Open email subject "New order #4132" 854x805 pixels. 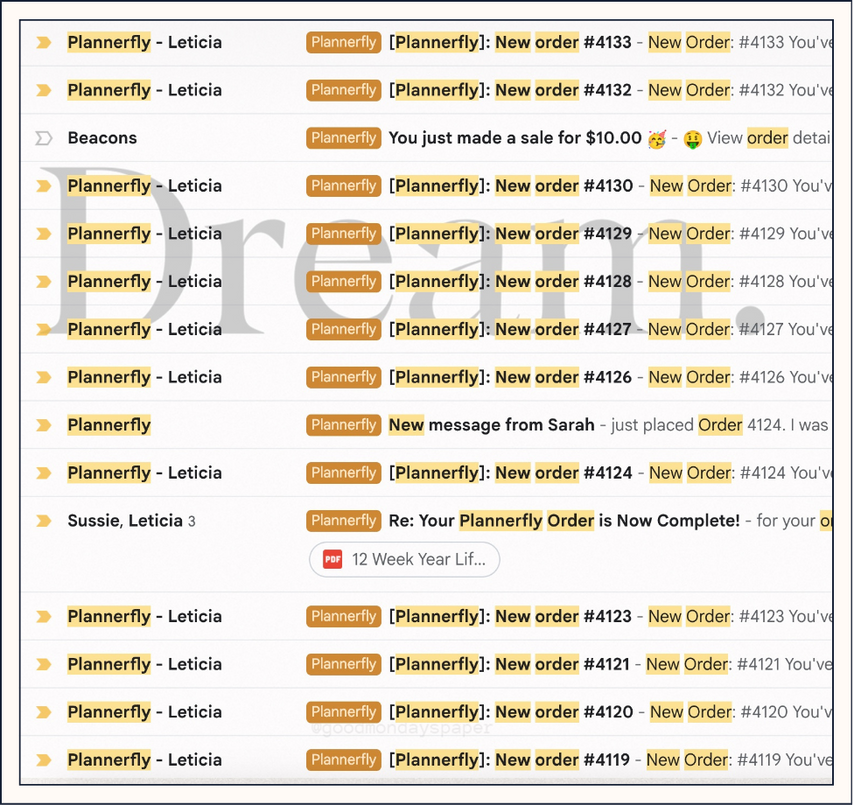point(510,90)
